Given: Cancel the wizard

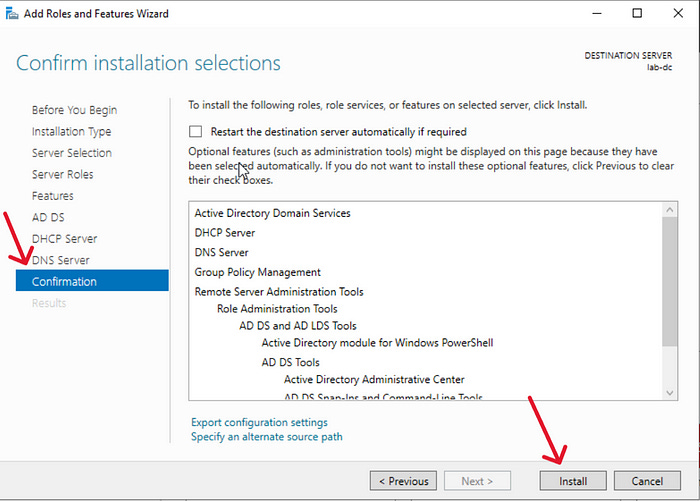Looking at the screenshot, I should point(647,481).
